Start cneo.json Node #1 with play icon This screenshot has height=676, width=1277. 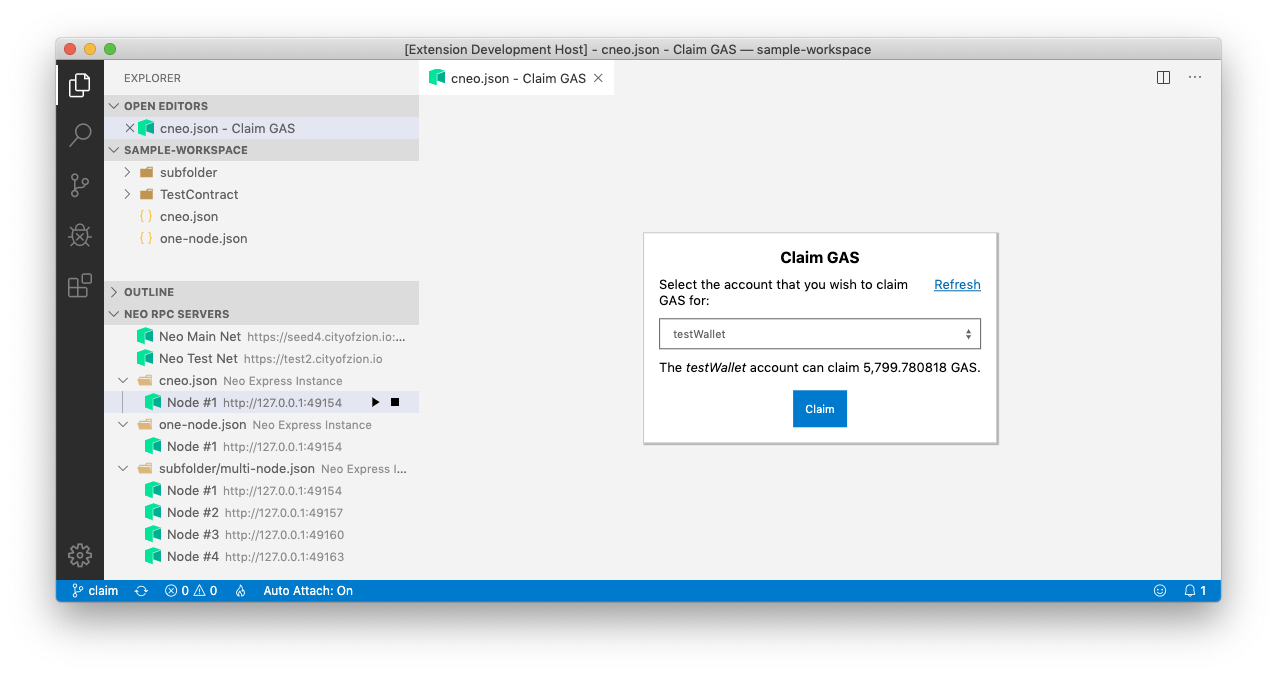(375, 402)
